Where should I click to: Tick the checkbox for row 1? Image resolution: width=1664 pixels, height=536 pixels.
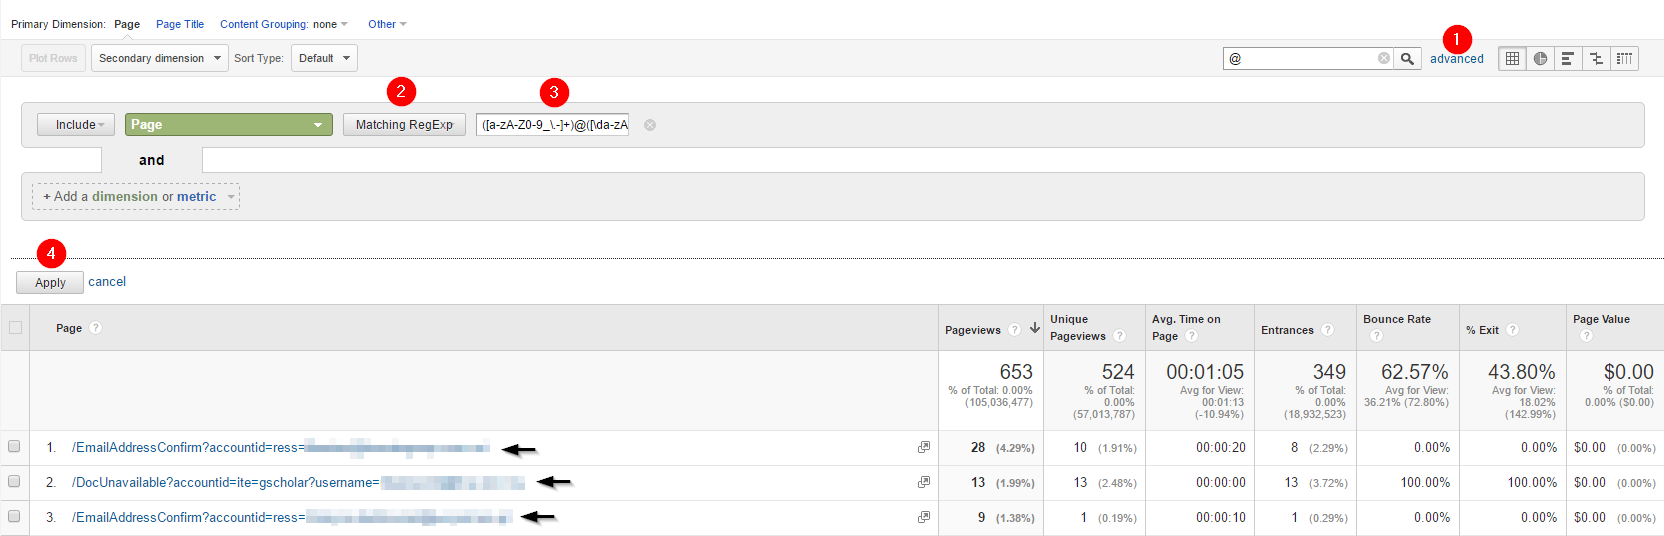click(x=14, y=446)
